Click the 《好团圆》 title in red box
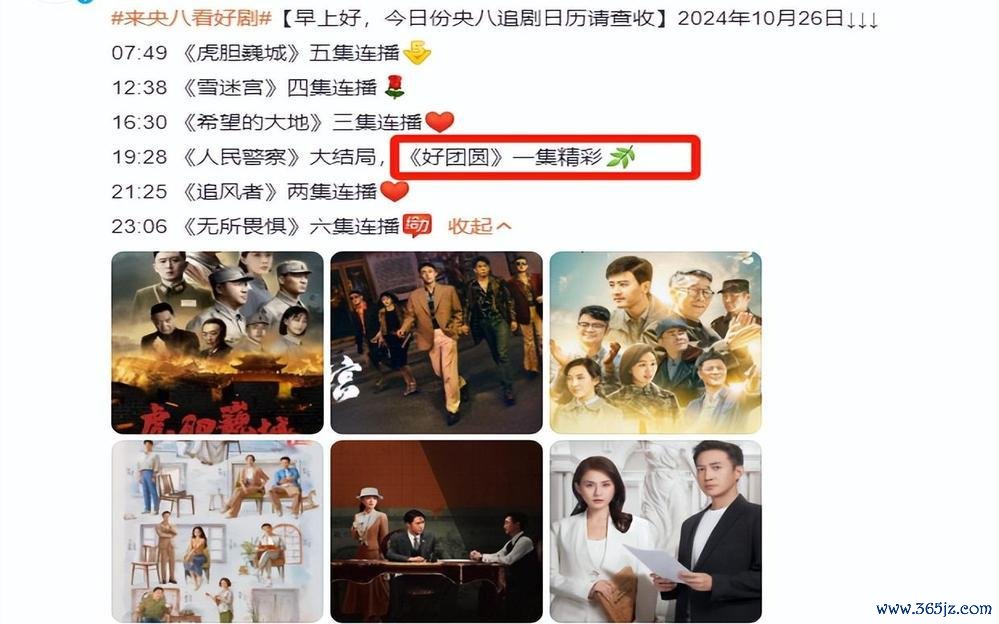 click(456, 157)
